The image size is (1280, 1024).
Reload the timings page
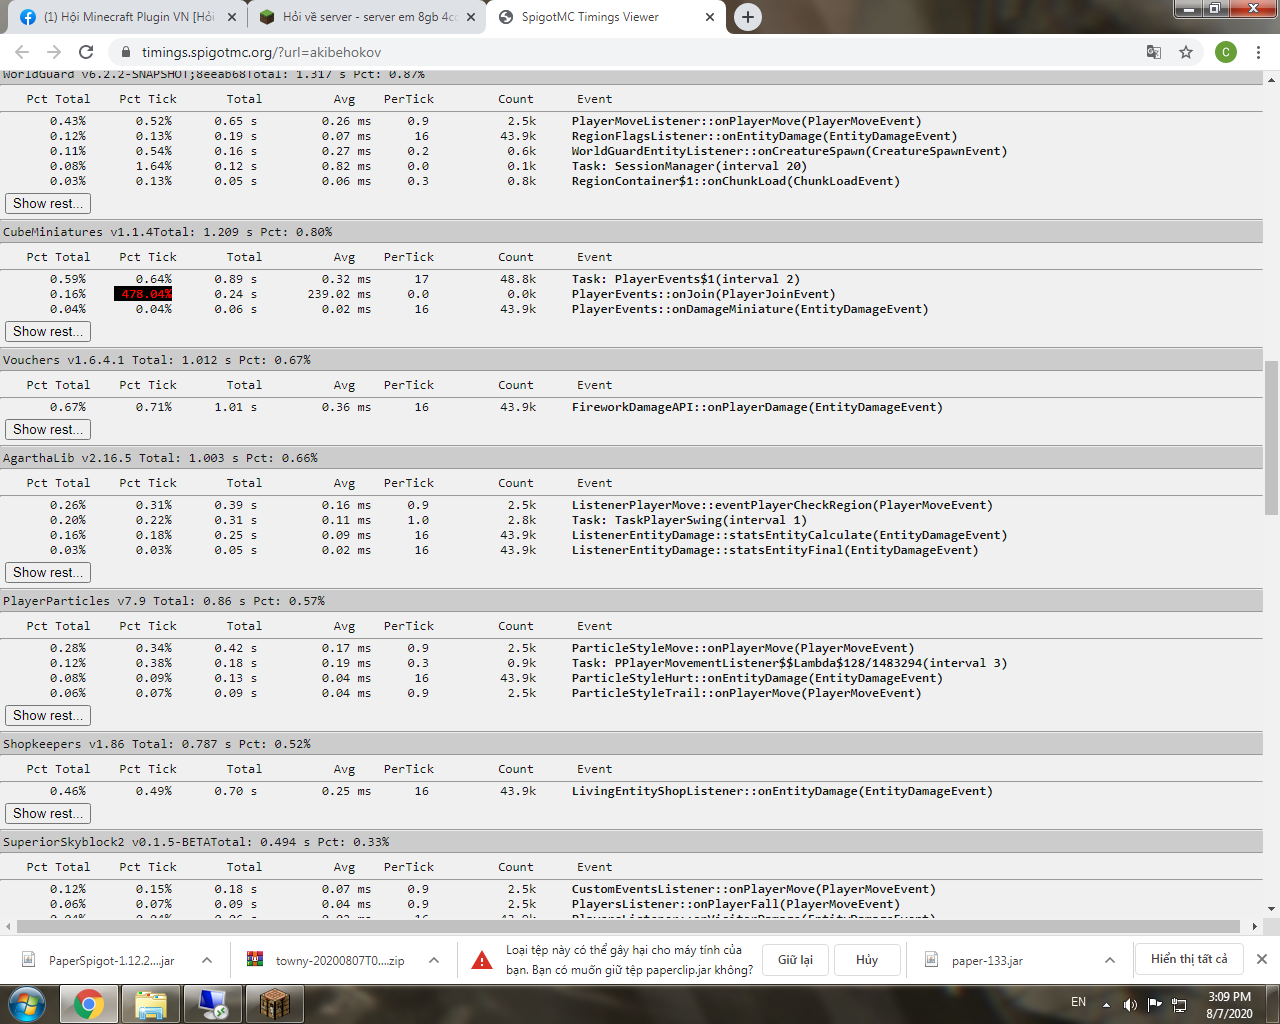pyautogui.click(x=86, y=52)
